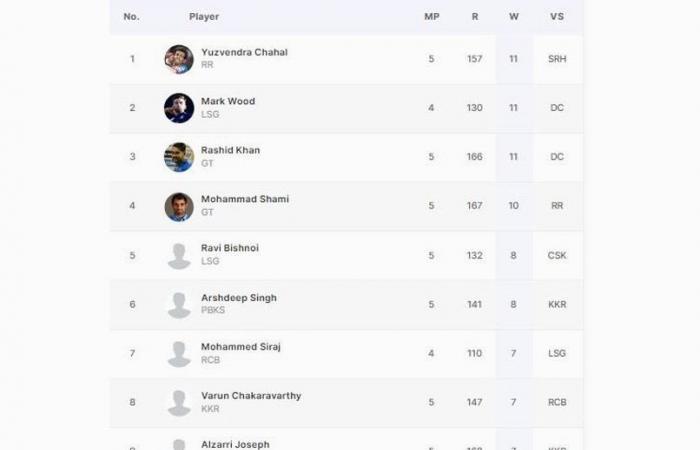Sort by the R runs column header

[x=475, y=17]
